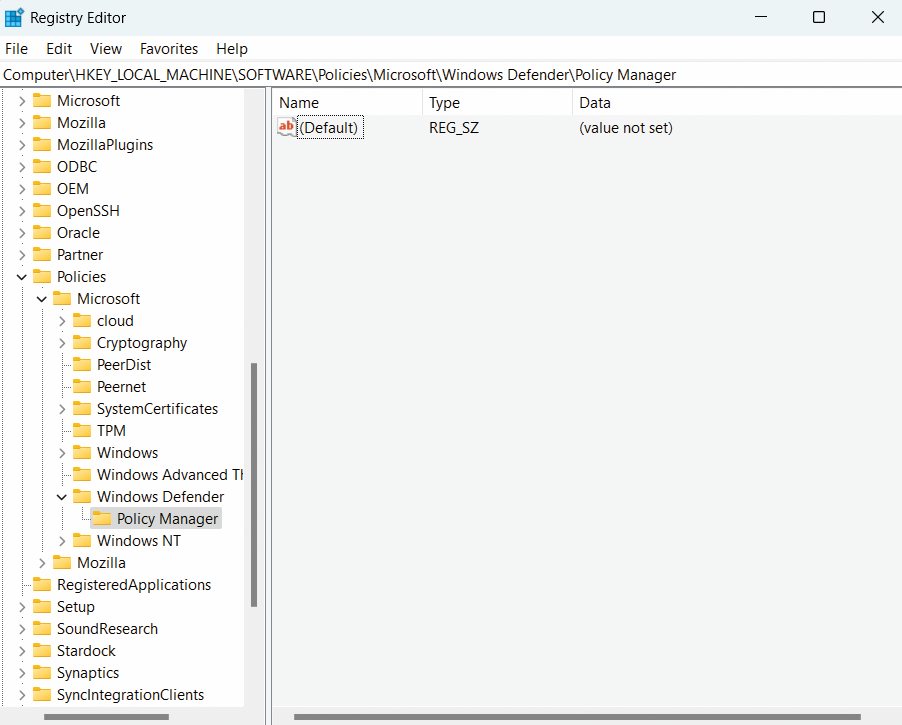The width and height of the screenshot is (902, 725).
Task: Open the File menu
Action: (x=16, y=49)
